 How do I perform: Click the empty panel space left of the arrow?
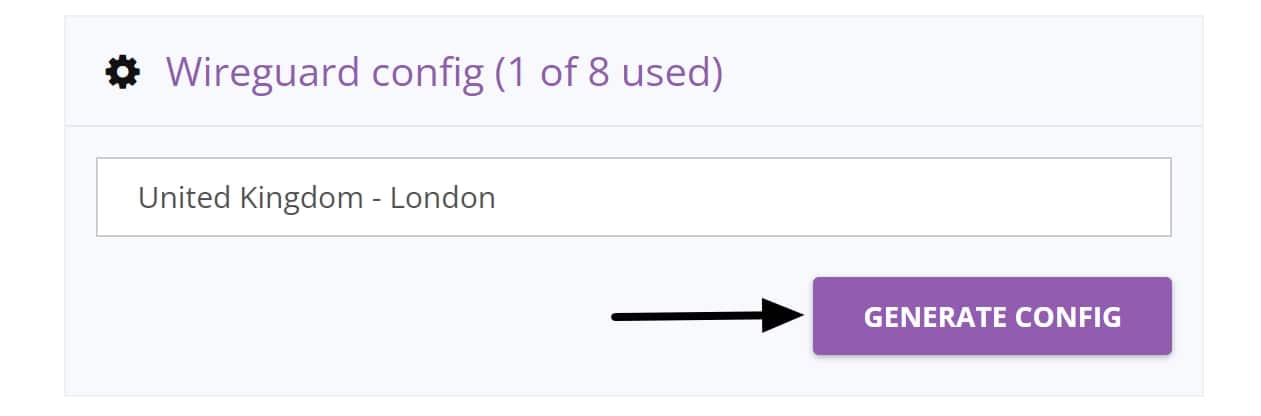point(340,316)
